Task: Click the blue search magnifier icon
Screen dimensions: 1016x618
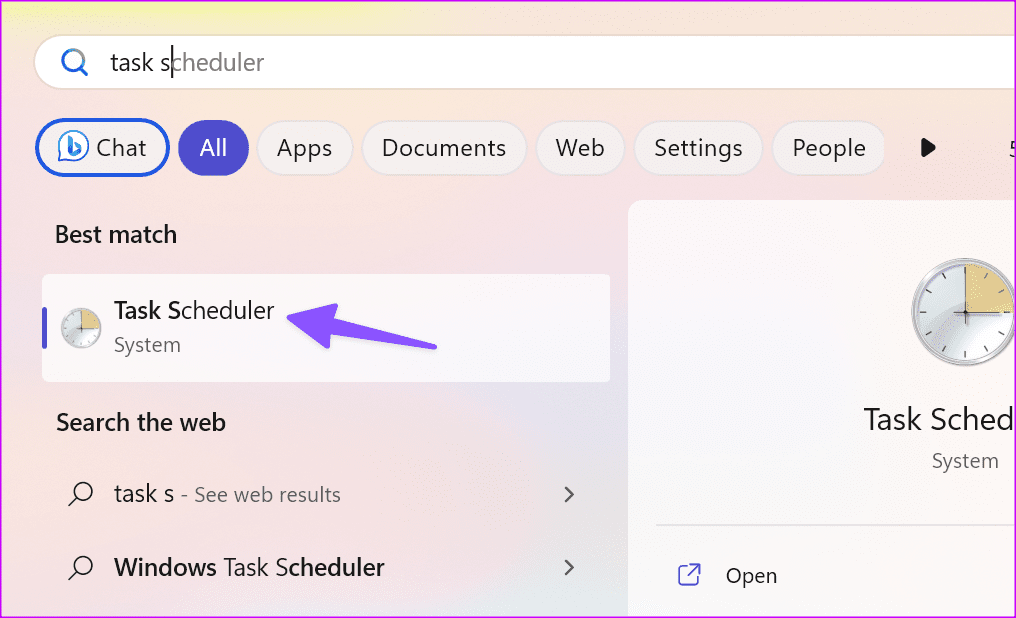Action: pyautogui.click(x=75, y=62)
